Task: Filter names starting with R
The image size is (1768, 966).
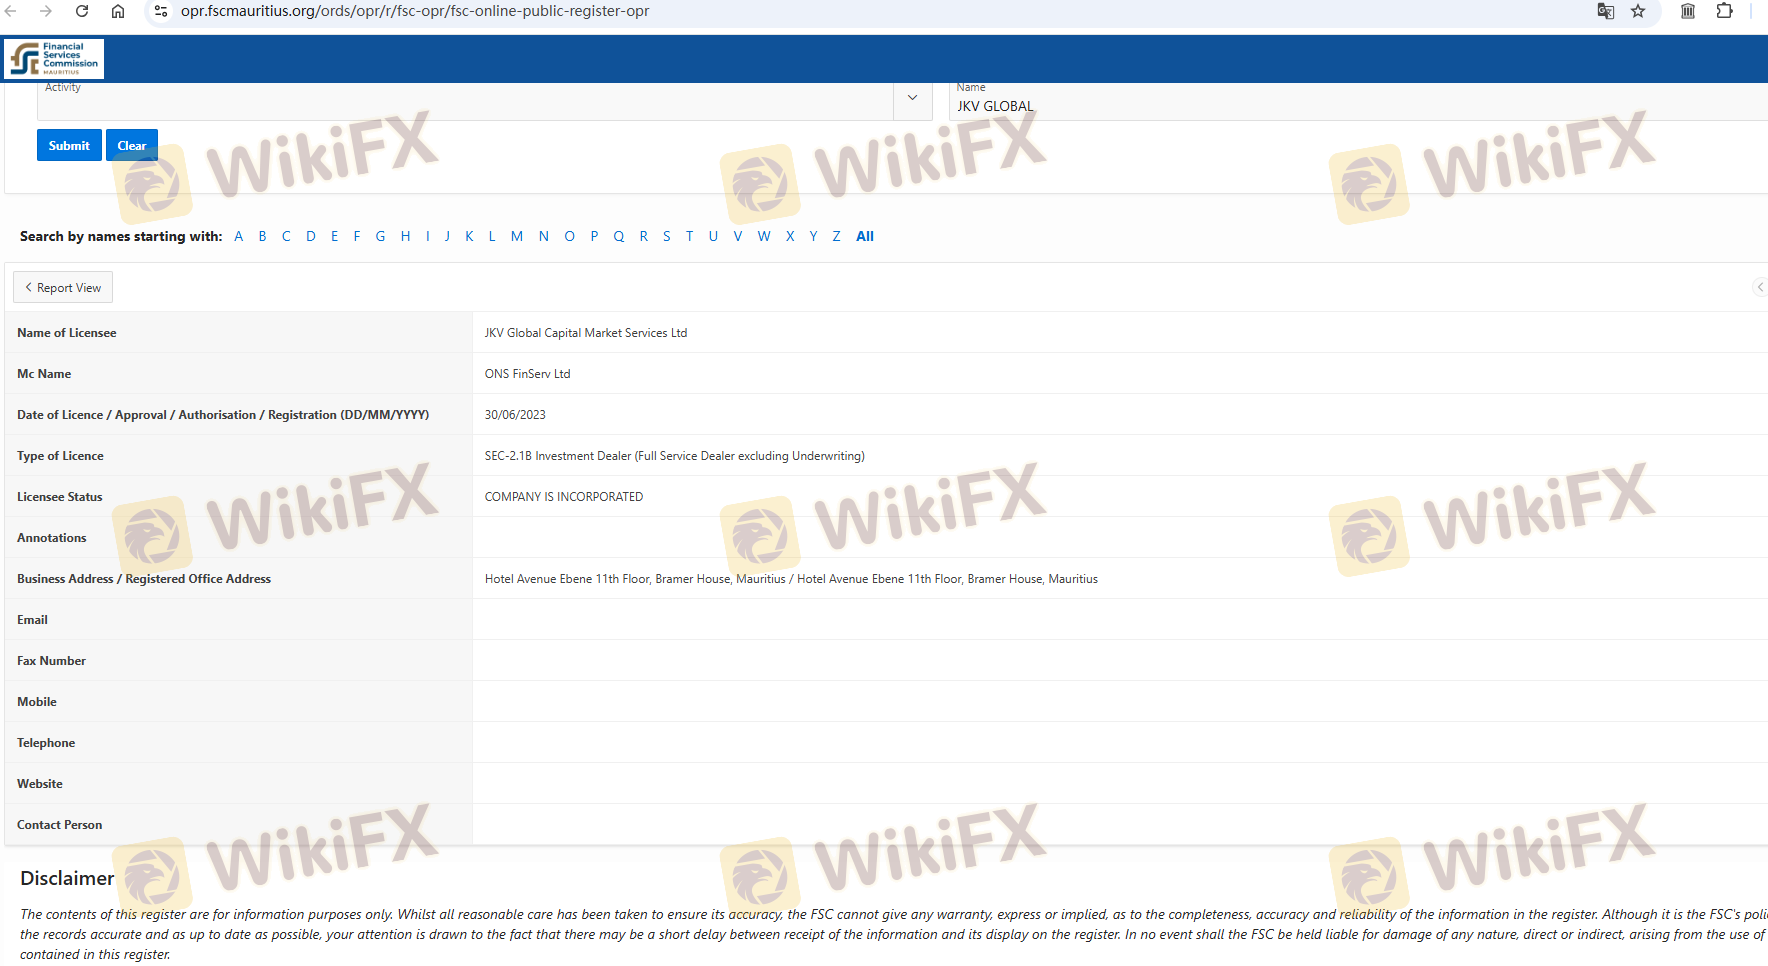Action: pos(644,236)
